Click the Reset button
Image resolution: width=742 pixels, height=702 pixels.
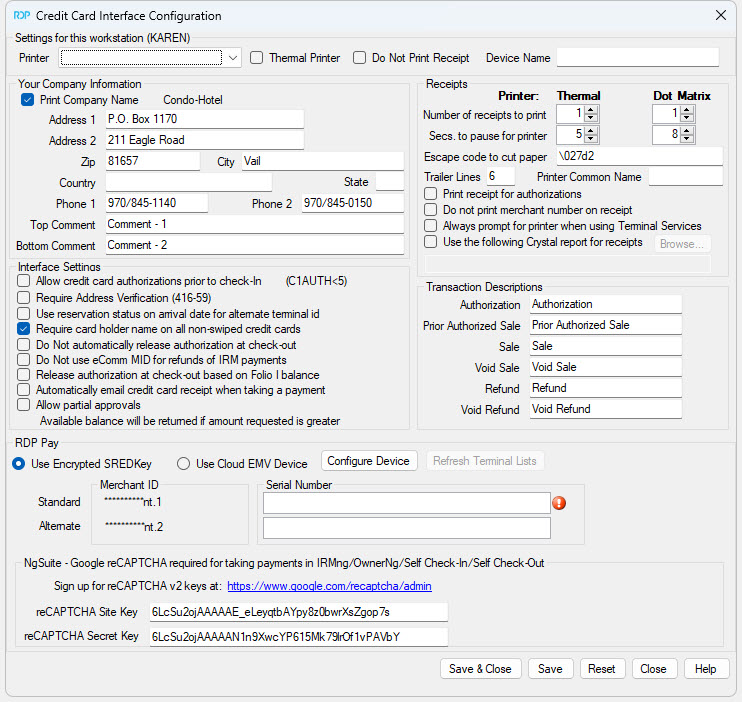coord(601,669)
